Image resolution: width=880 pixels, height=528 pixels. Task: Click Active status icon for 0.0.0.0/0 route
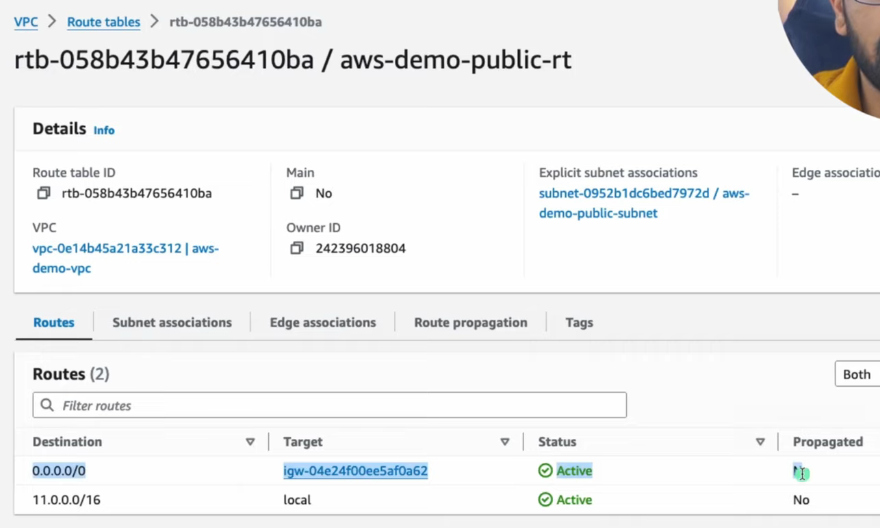(x=545, y=471)
